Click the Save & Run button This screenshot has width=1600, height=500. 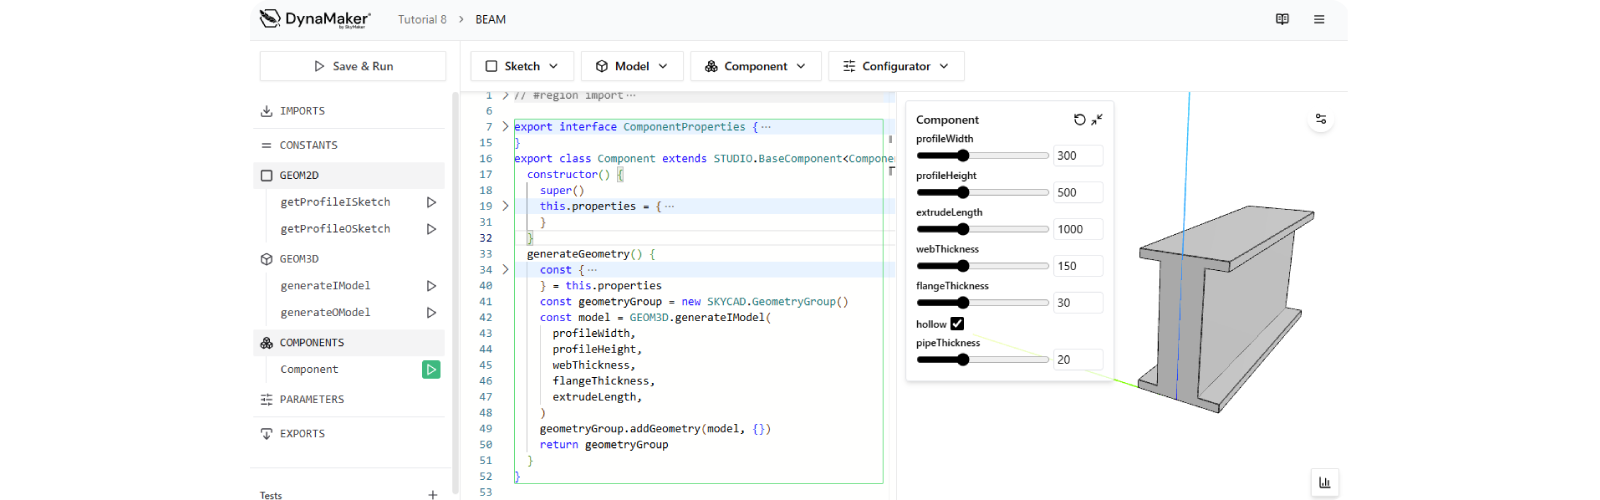pyautogui.click(x=353, y=66)
